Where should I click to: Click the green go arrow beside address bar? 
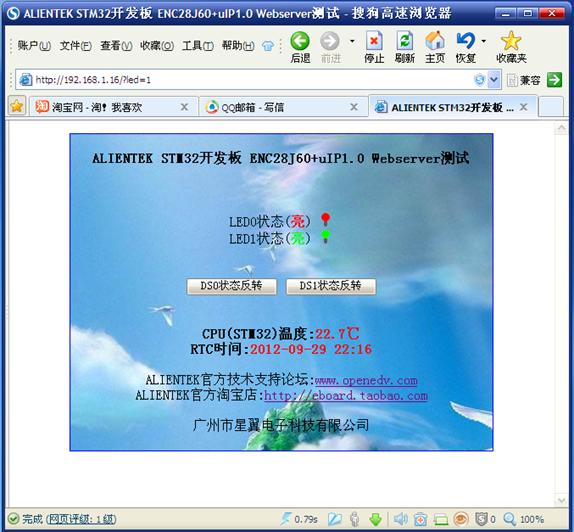pos(554,80)
